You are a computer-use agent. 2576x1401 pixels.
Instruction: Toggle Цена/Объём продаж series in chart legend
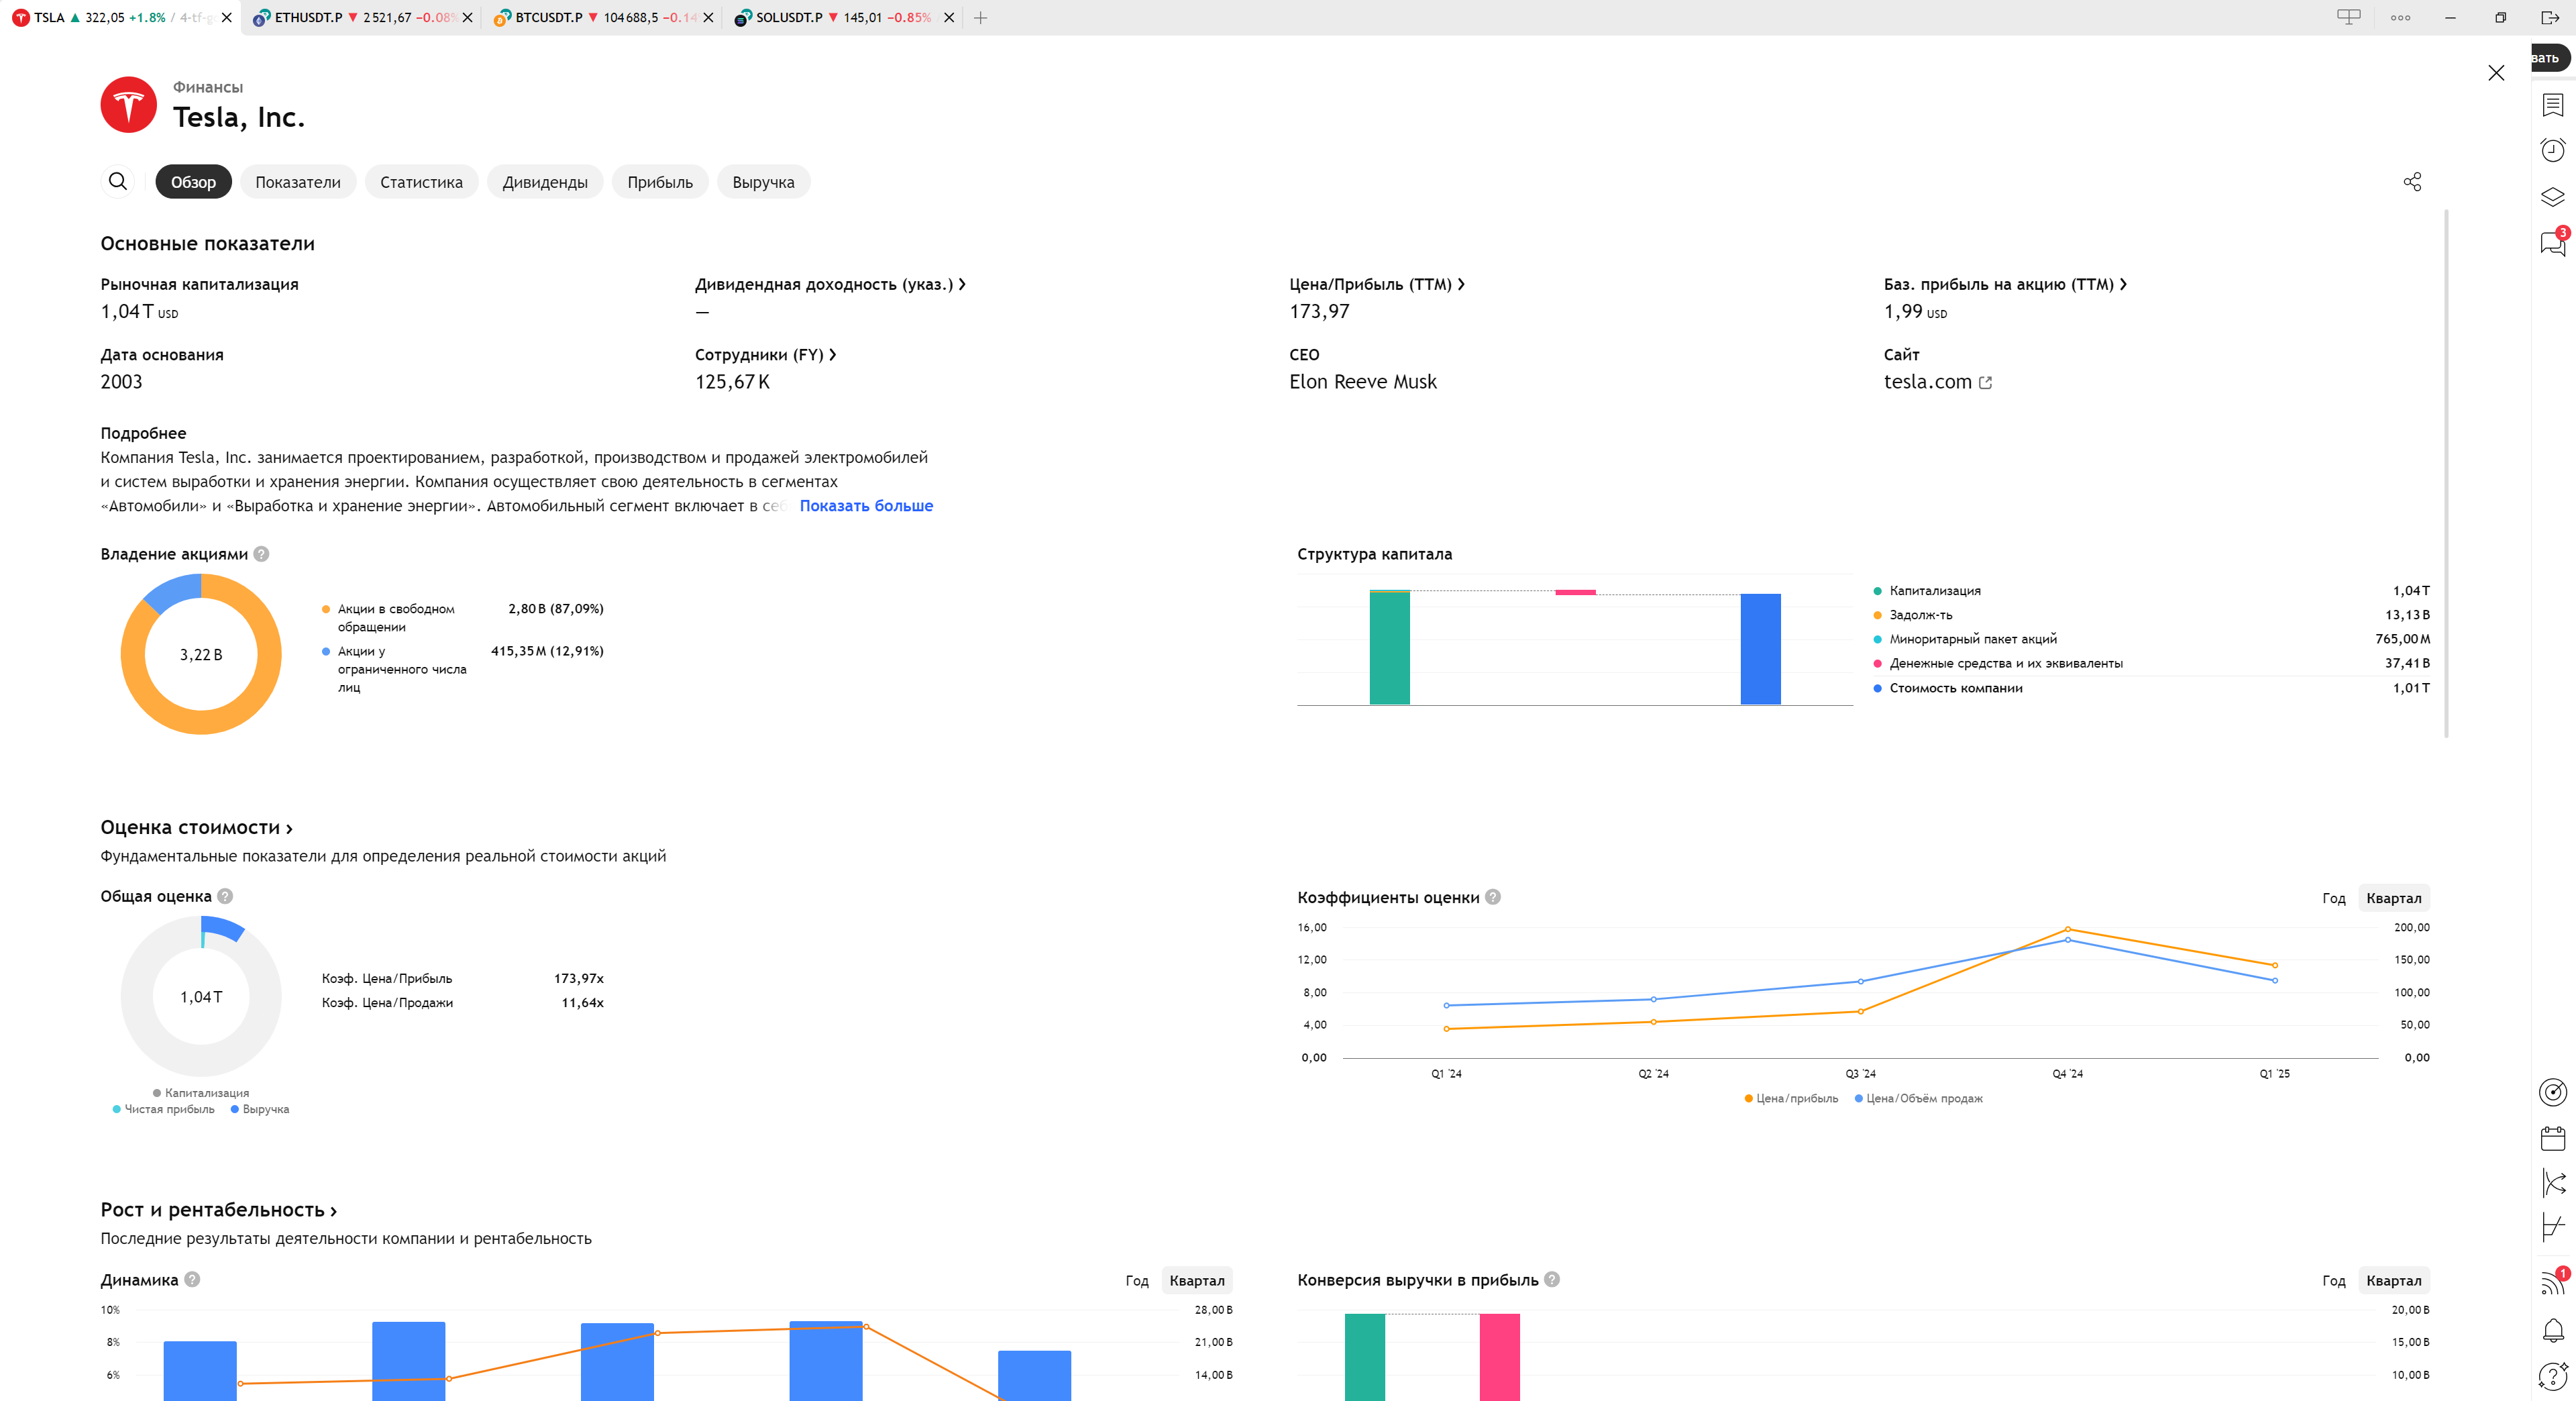coord(1918,1098)
